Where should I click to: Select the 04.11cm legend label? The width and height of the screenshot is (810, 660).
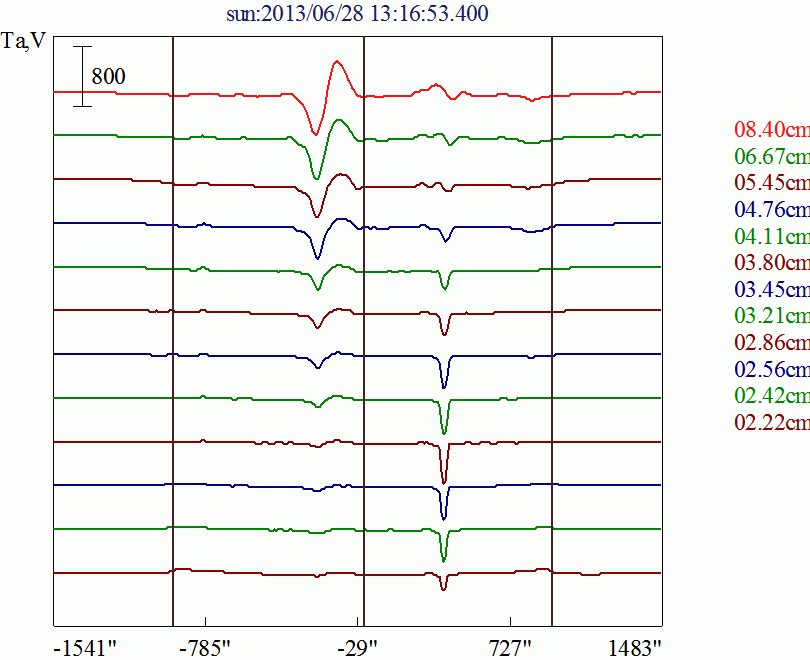click(772, 236)
